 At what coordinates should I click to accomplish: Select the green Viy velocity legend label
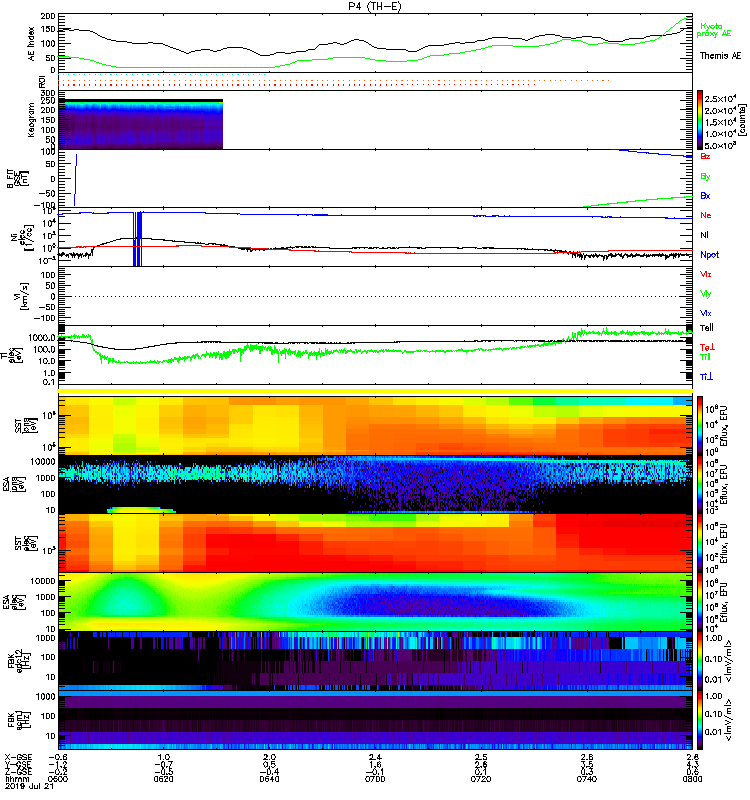point(706,294)
